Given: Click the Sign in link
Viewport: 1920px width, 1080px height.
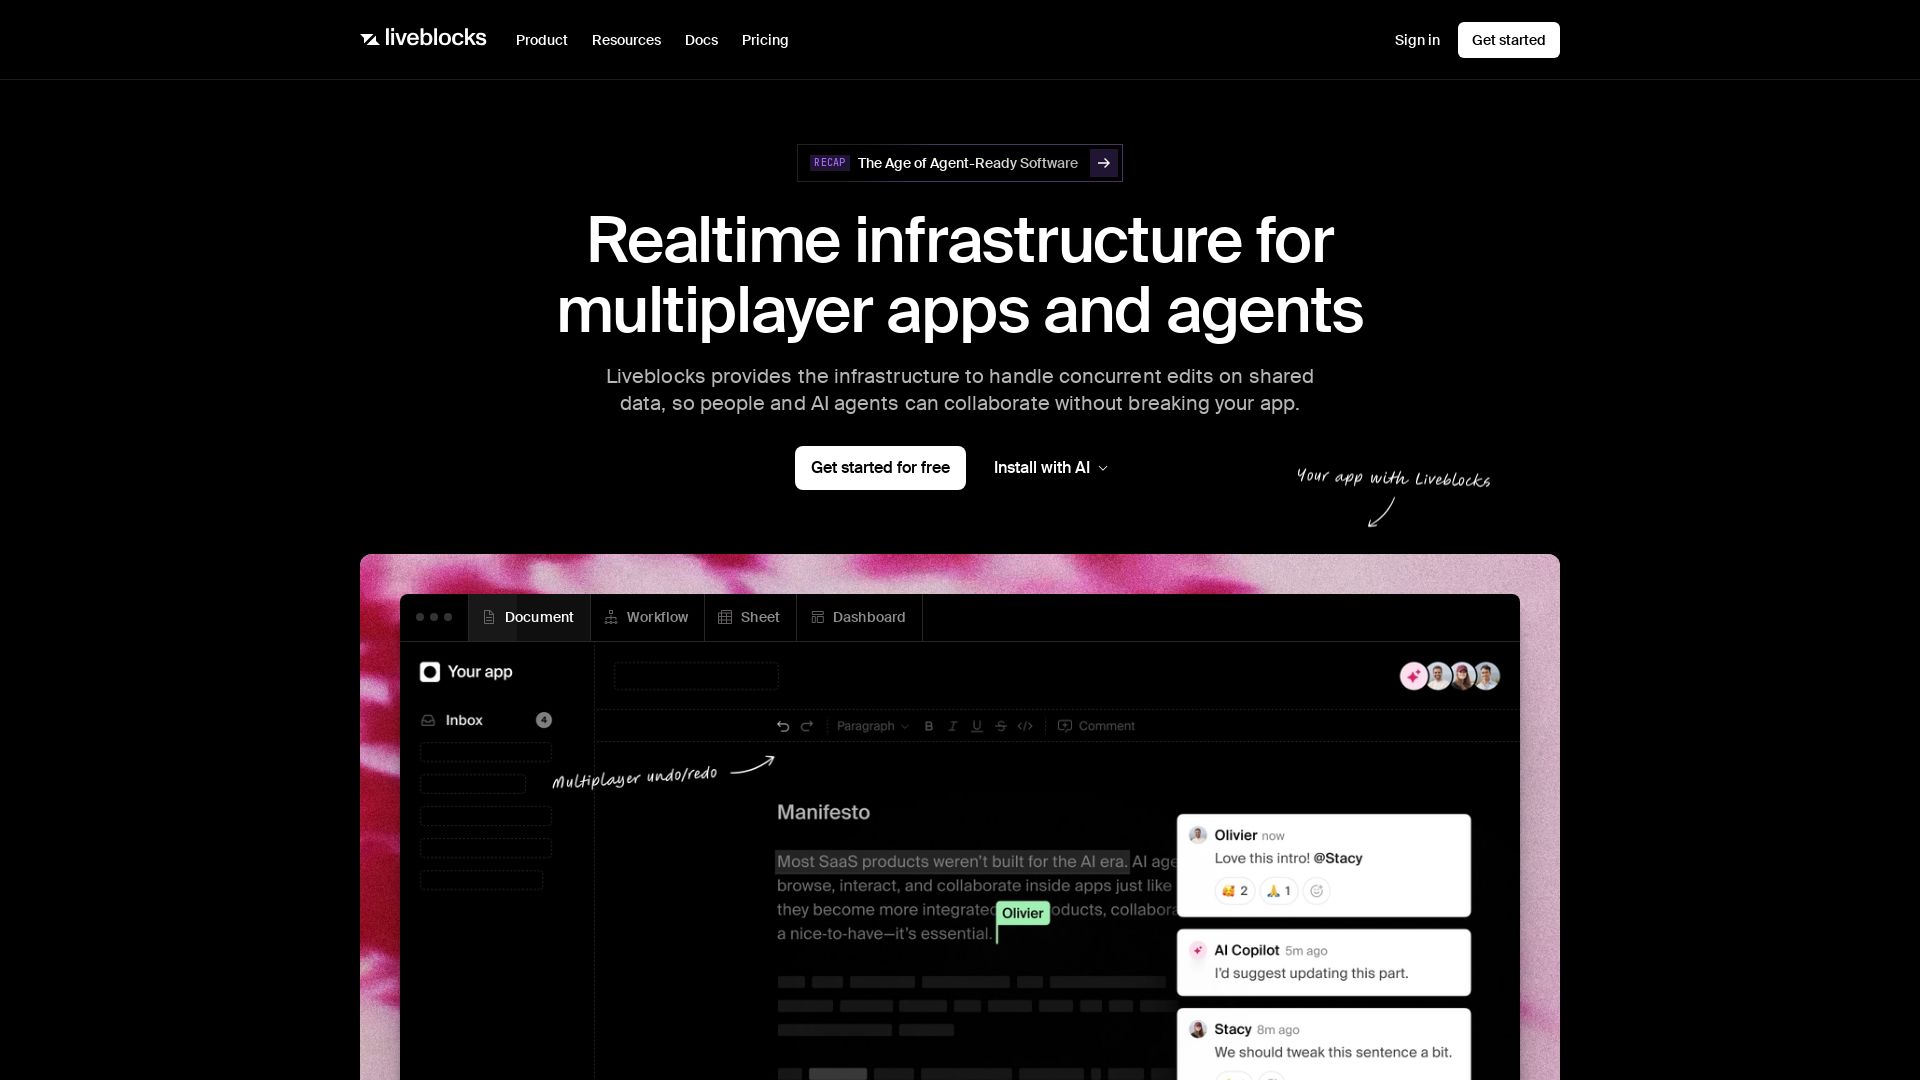Looking at the screenshot, I should tap(1417, 40).
